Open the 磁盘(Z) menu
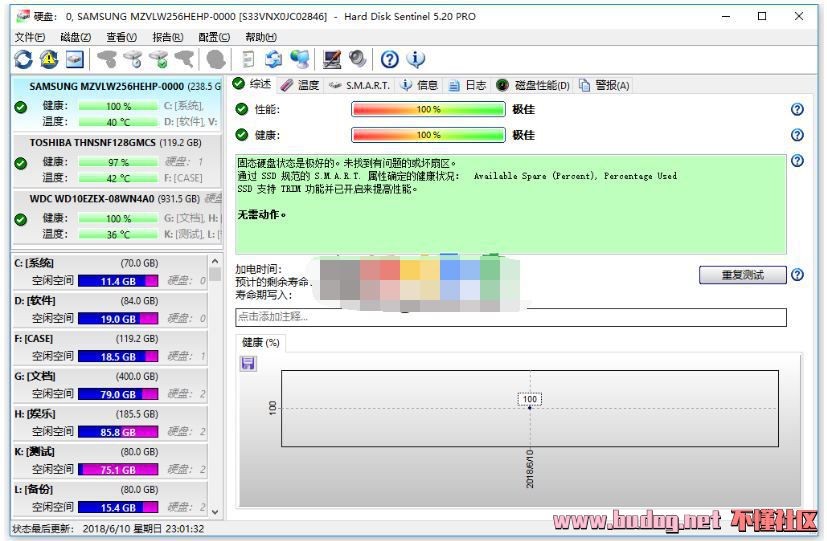 click(75, 37)
